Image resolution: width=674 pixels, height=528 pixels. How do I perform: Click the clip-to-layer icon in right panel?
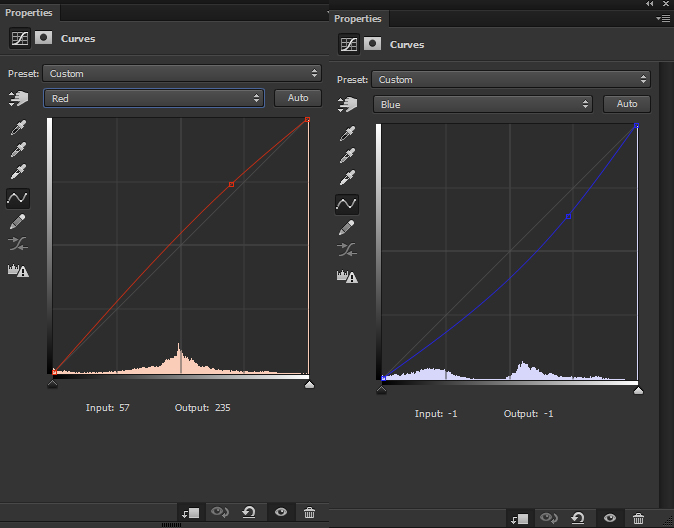(519, 518)
